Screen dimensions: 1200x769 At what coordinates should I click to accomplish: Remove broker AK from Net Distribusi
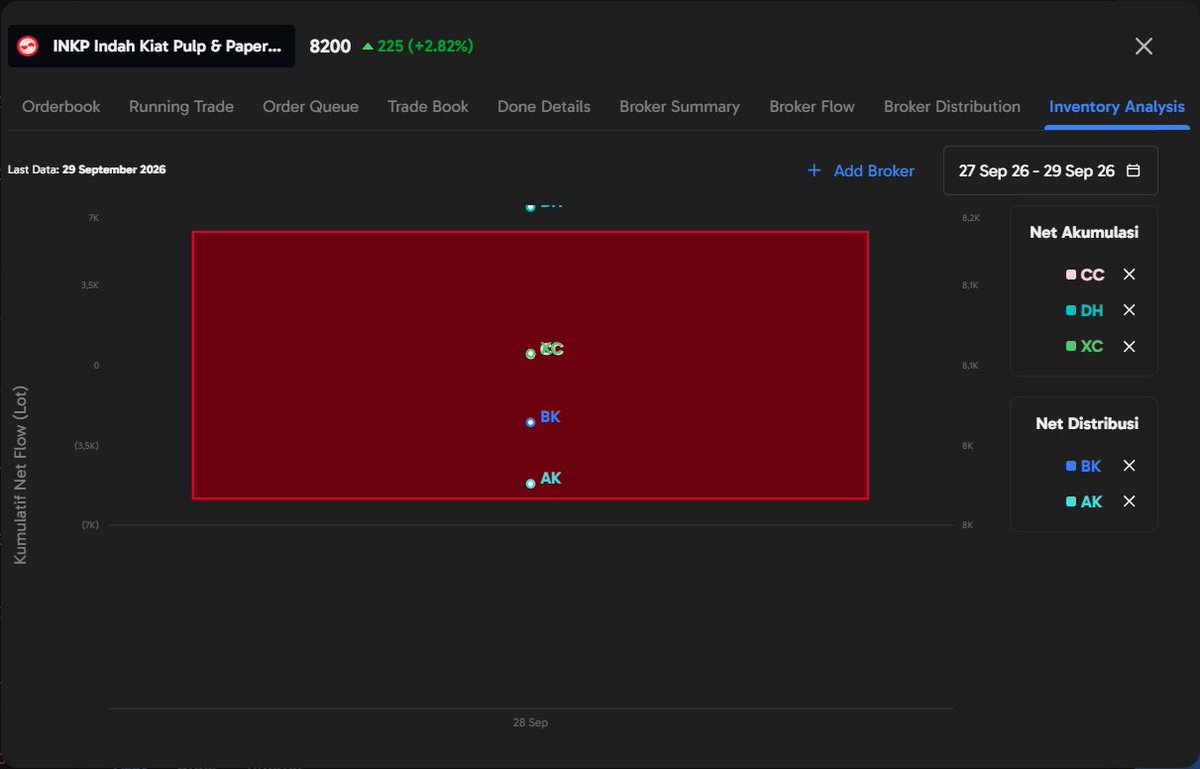1129,502
